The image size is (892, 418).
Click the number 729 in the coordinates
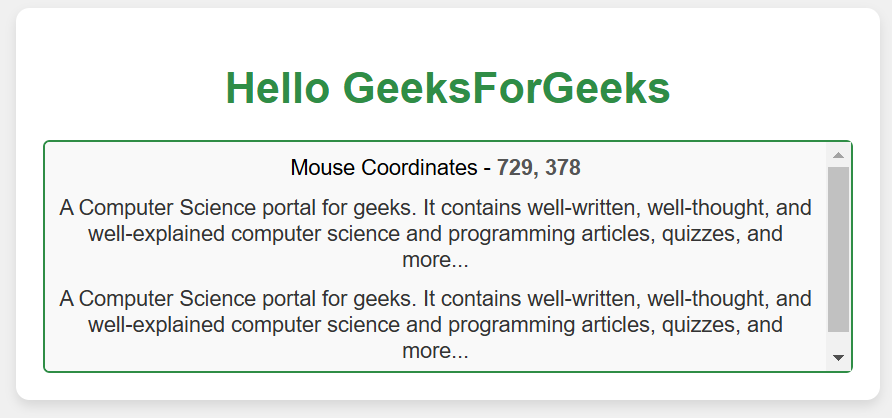click(514, 168)
